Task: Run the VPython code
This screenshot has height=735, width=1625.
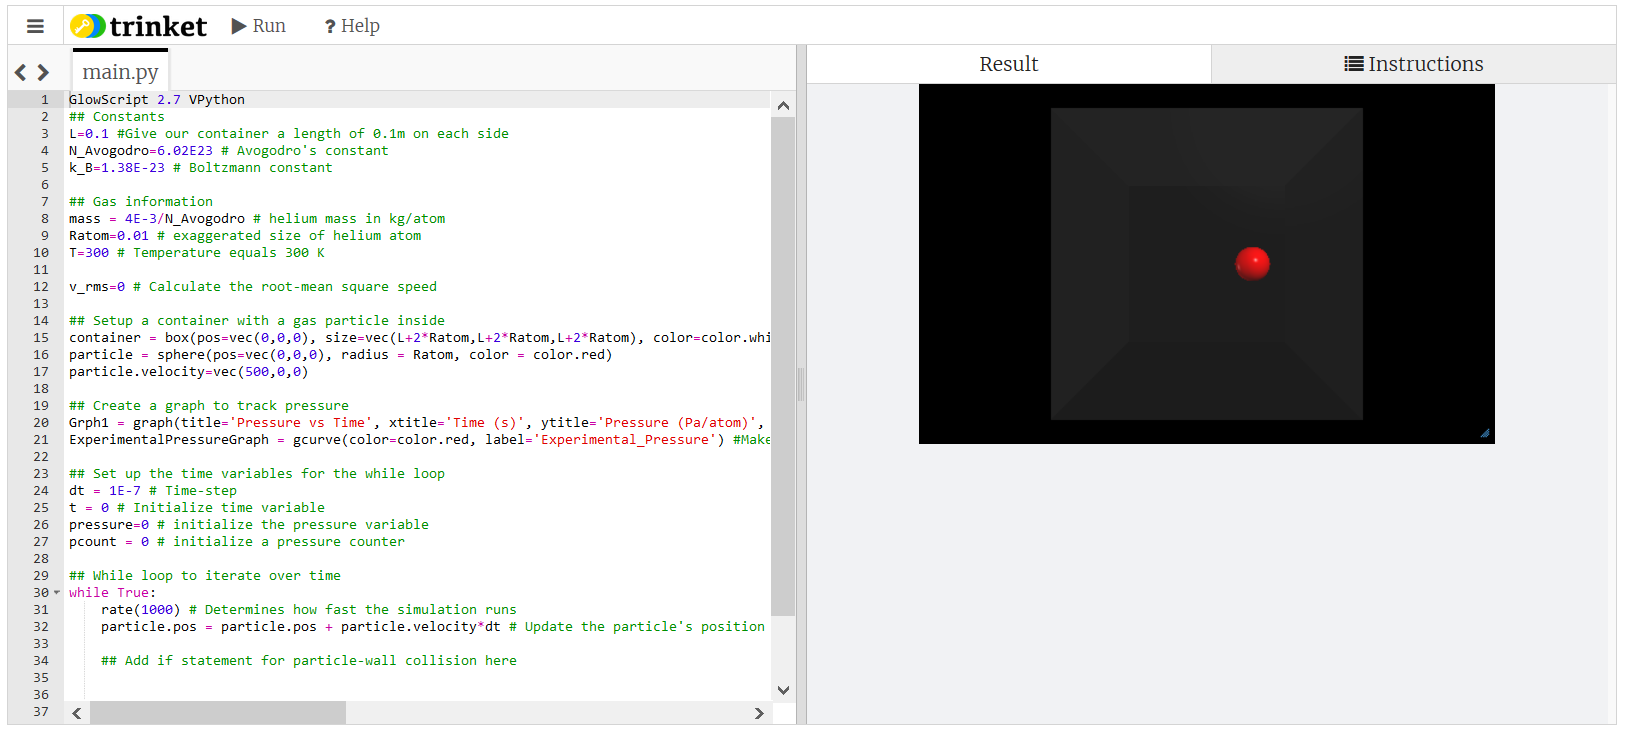Action: [259, 26]
